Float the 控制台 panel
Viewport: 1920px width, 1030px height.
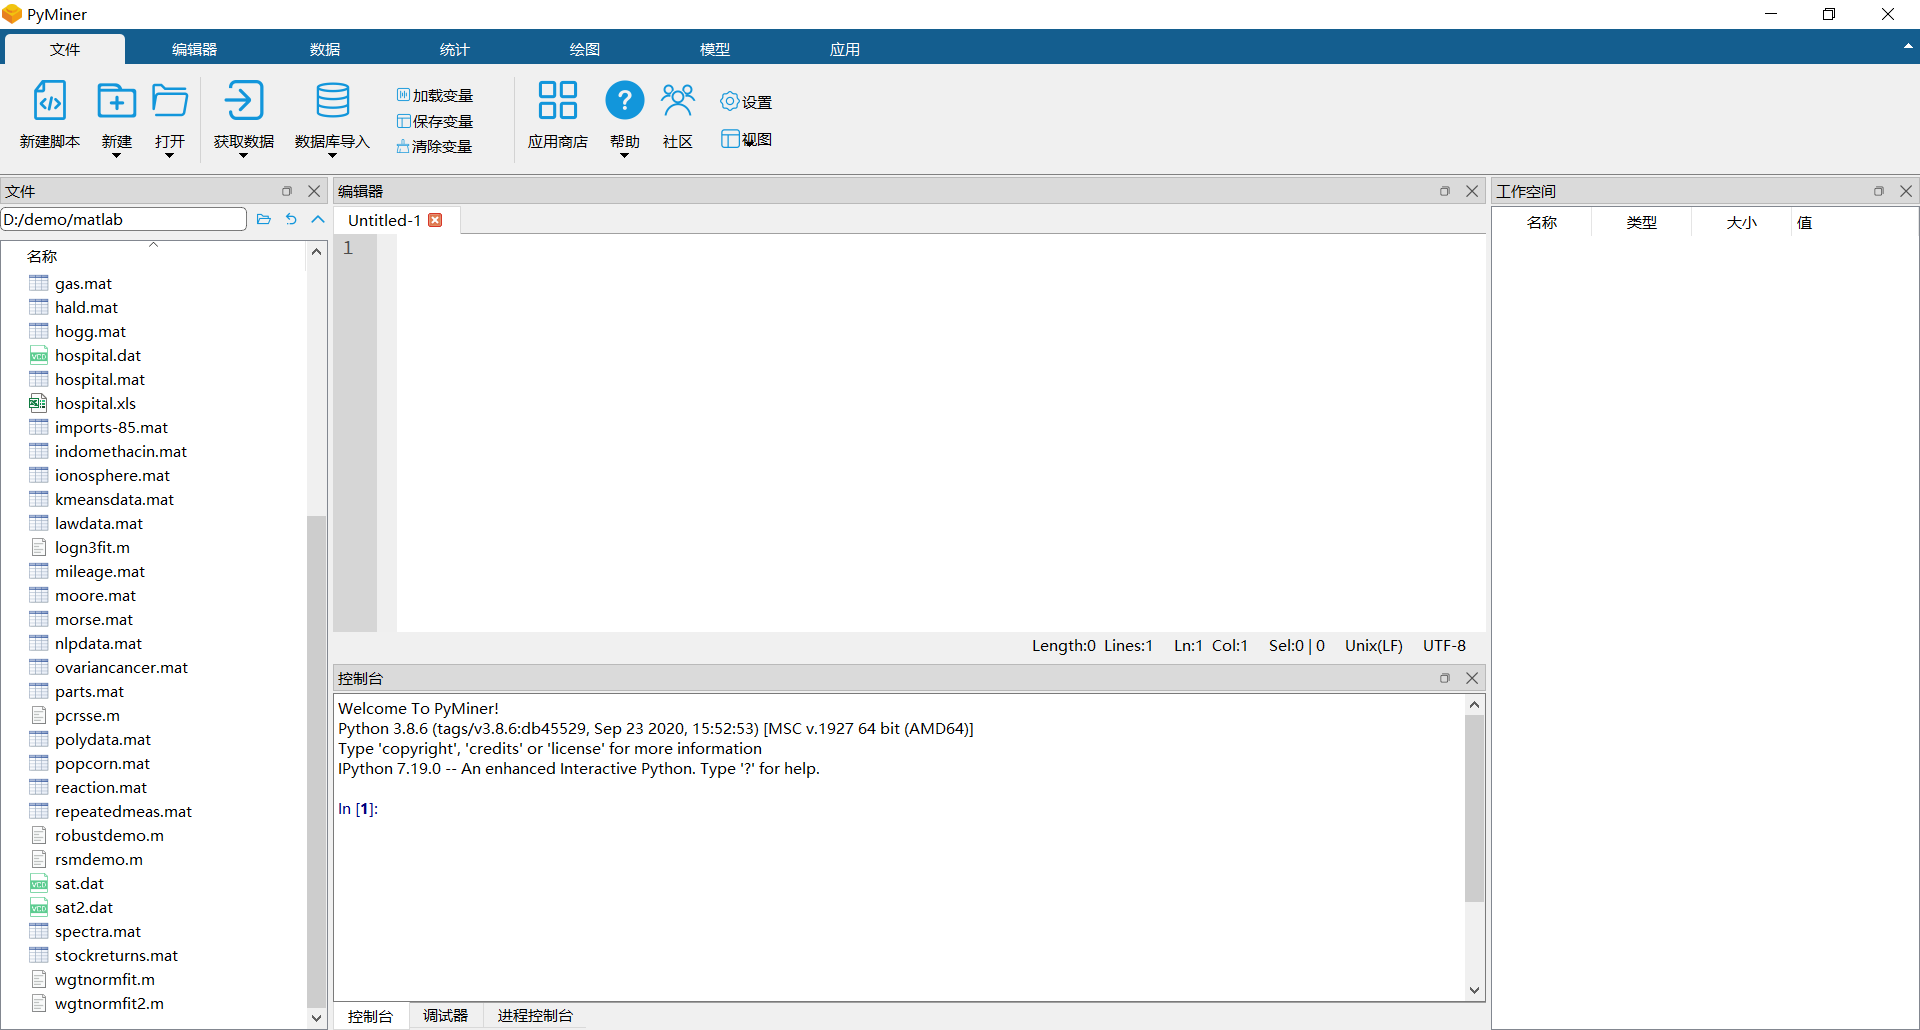tap(1444, 678)
